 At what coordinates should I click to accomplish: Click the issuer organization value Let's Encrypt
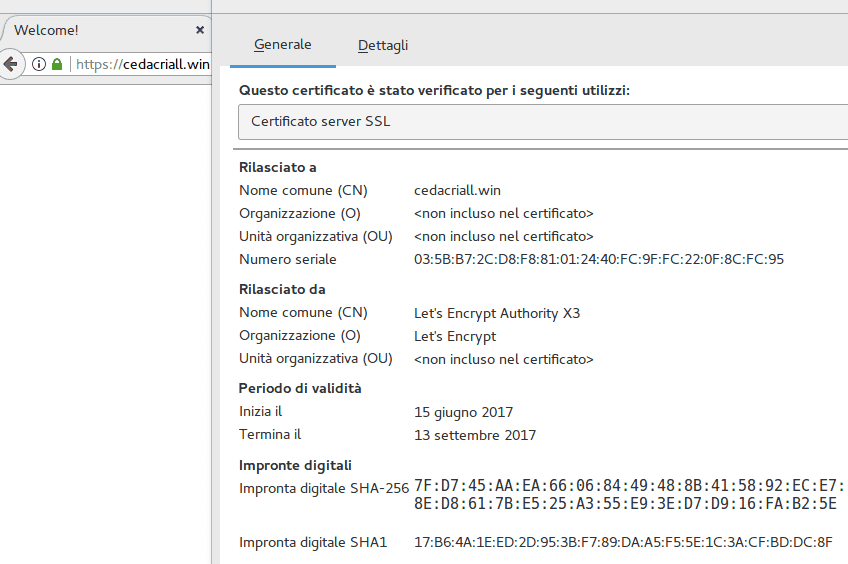tap(455, 336)
